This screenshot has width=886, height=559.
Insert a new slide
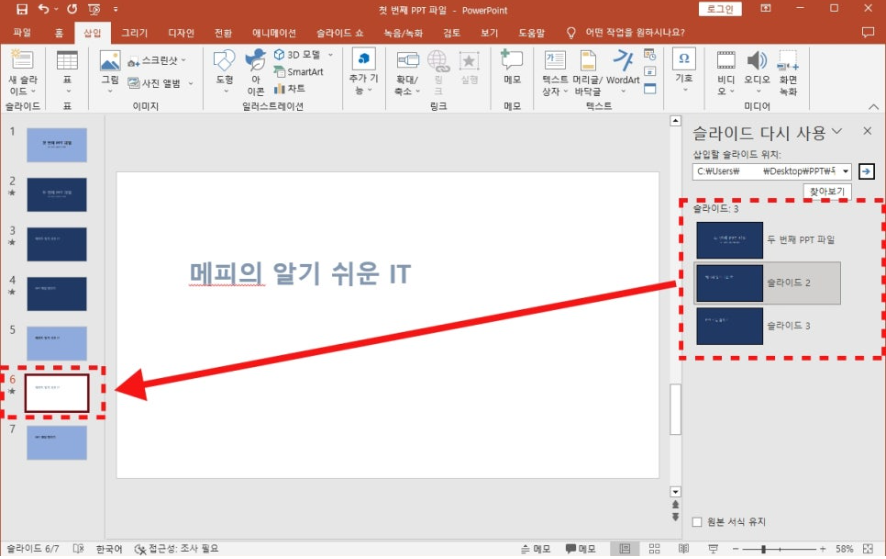(23, 73)
